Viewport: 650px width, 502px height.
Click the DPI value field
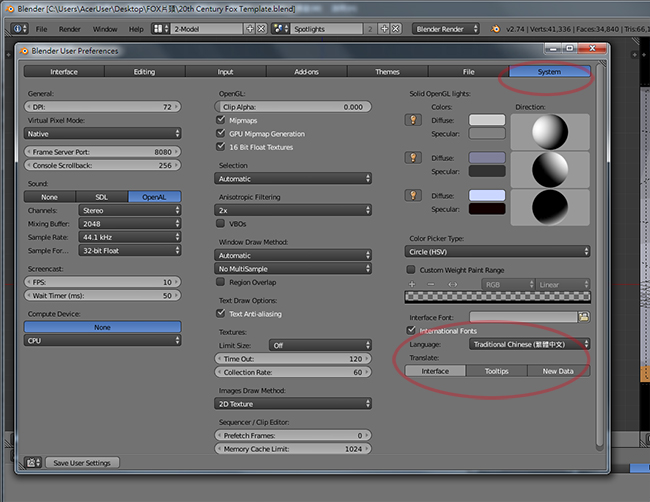[x=102, y=107]
